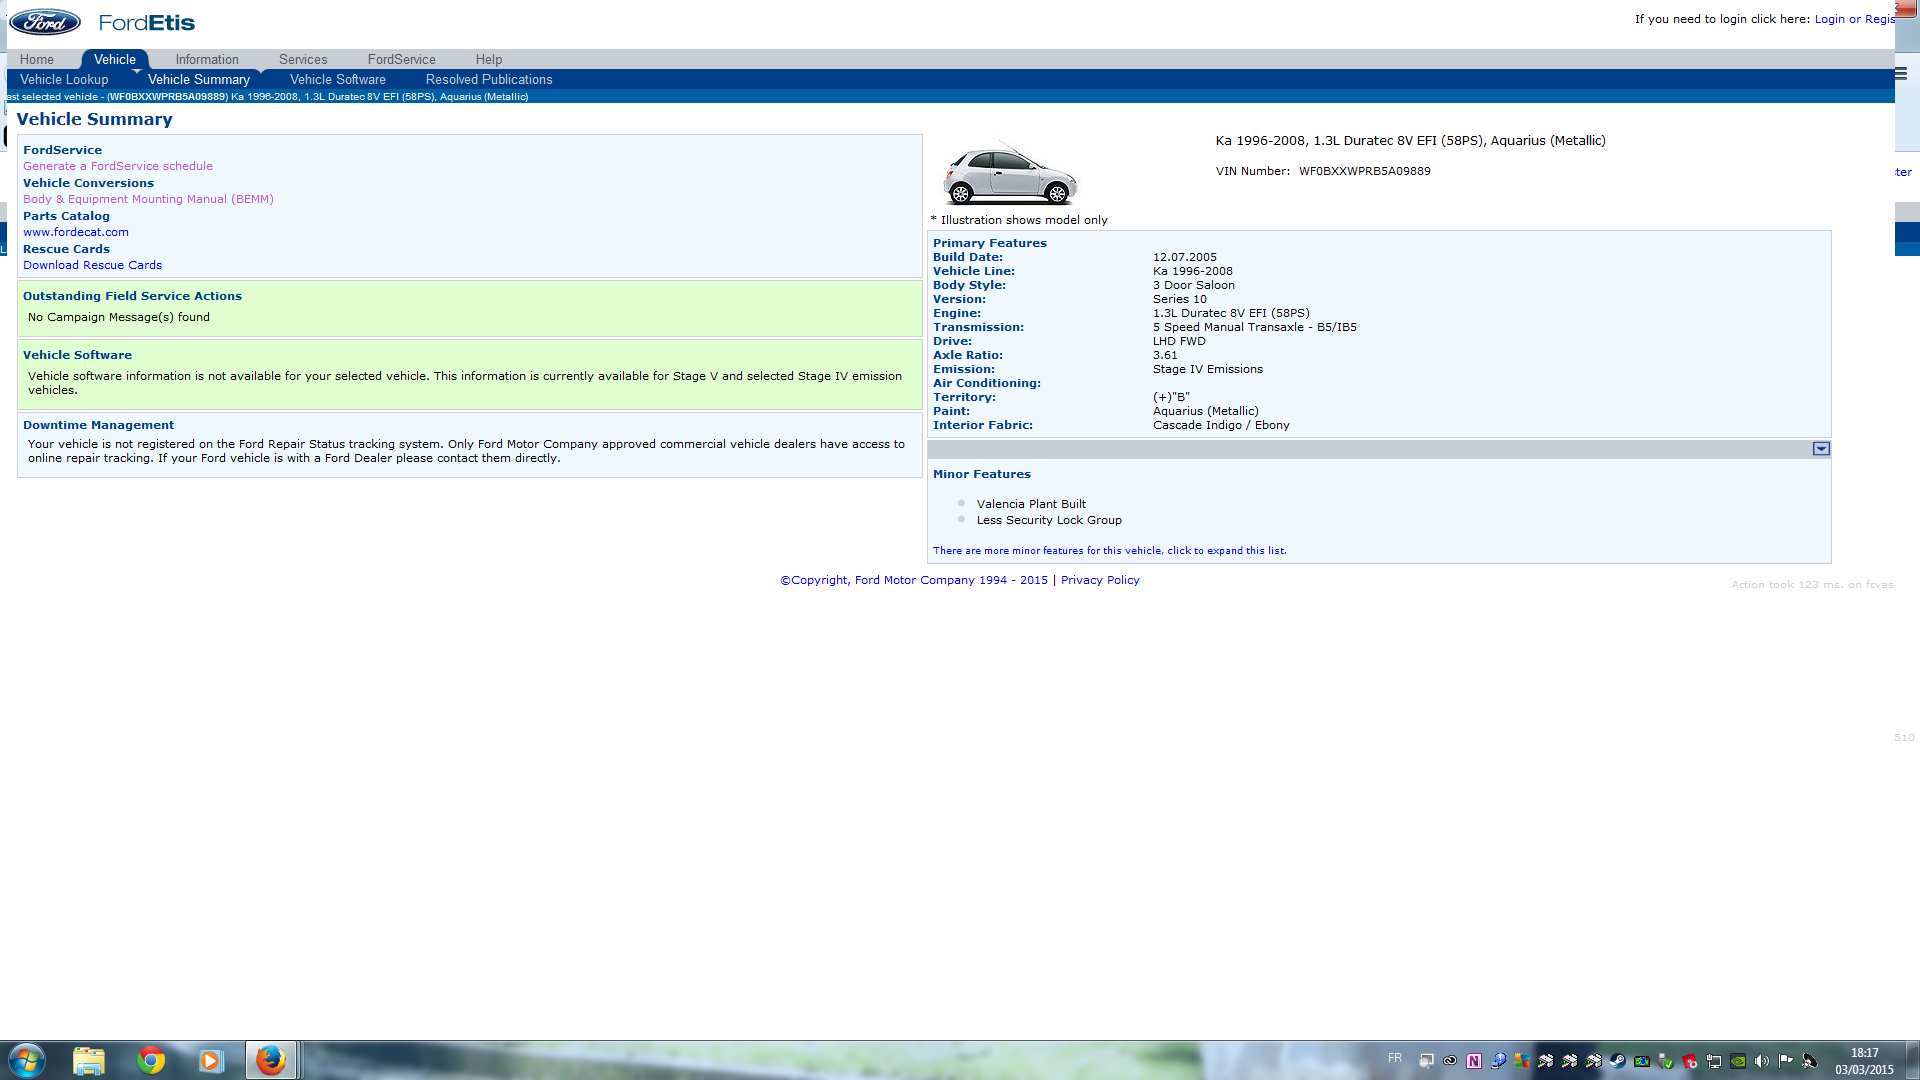Screen dimensions: 1920x1080
Task: Click 'Less Security Lock Group' feature
Action: tap(1049, 520)
